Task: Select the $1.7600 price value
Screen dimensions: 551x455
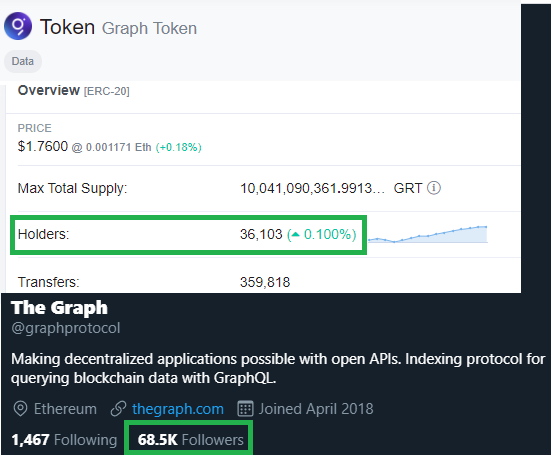Action: 43,146
